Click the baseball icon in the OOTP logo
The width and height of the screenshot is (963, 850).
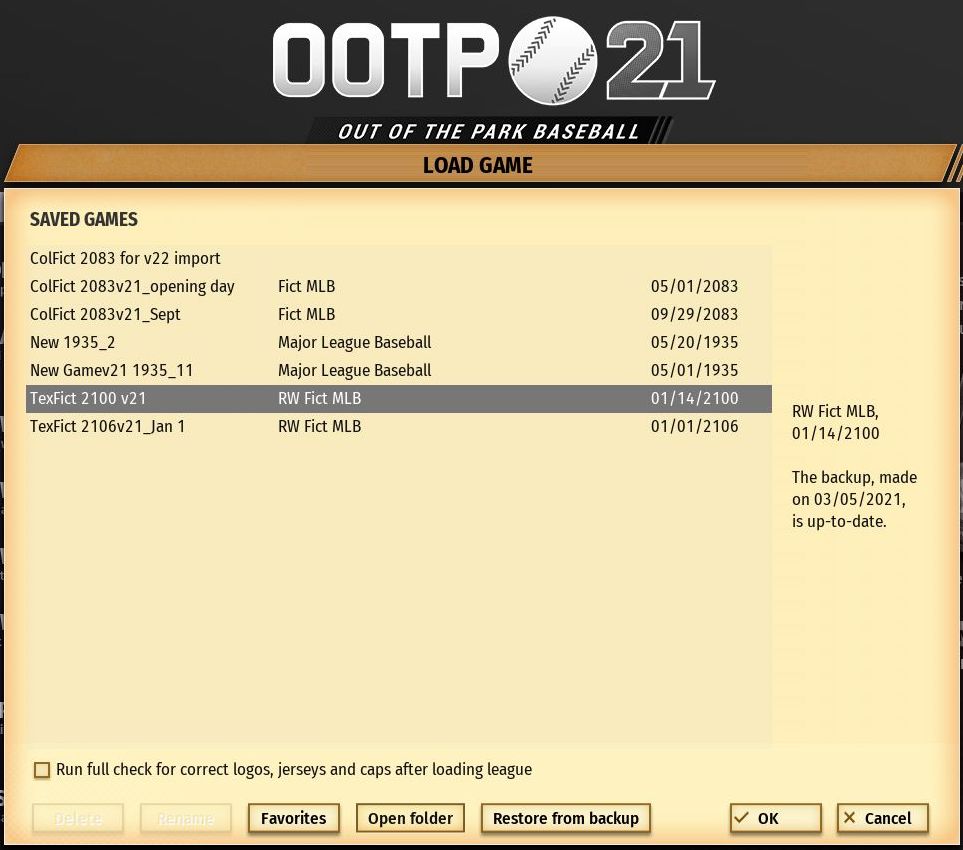tap(552, 61)
